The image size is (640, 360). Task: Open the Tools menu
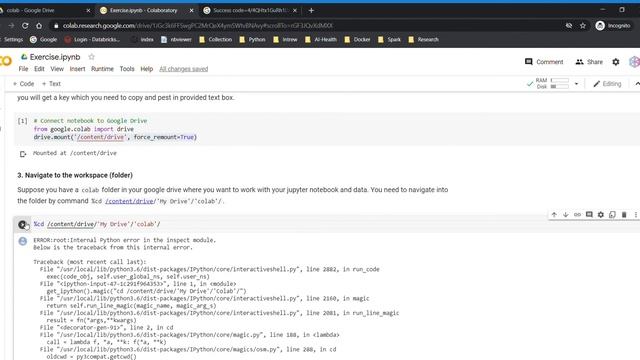pyautogui.click(x=127, y=69)
